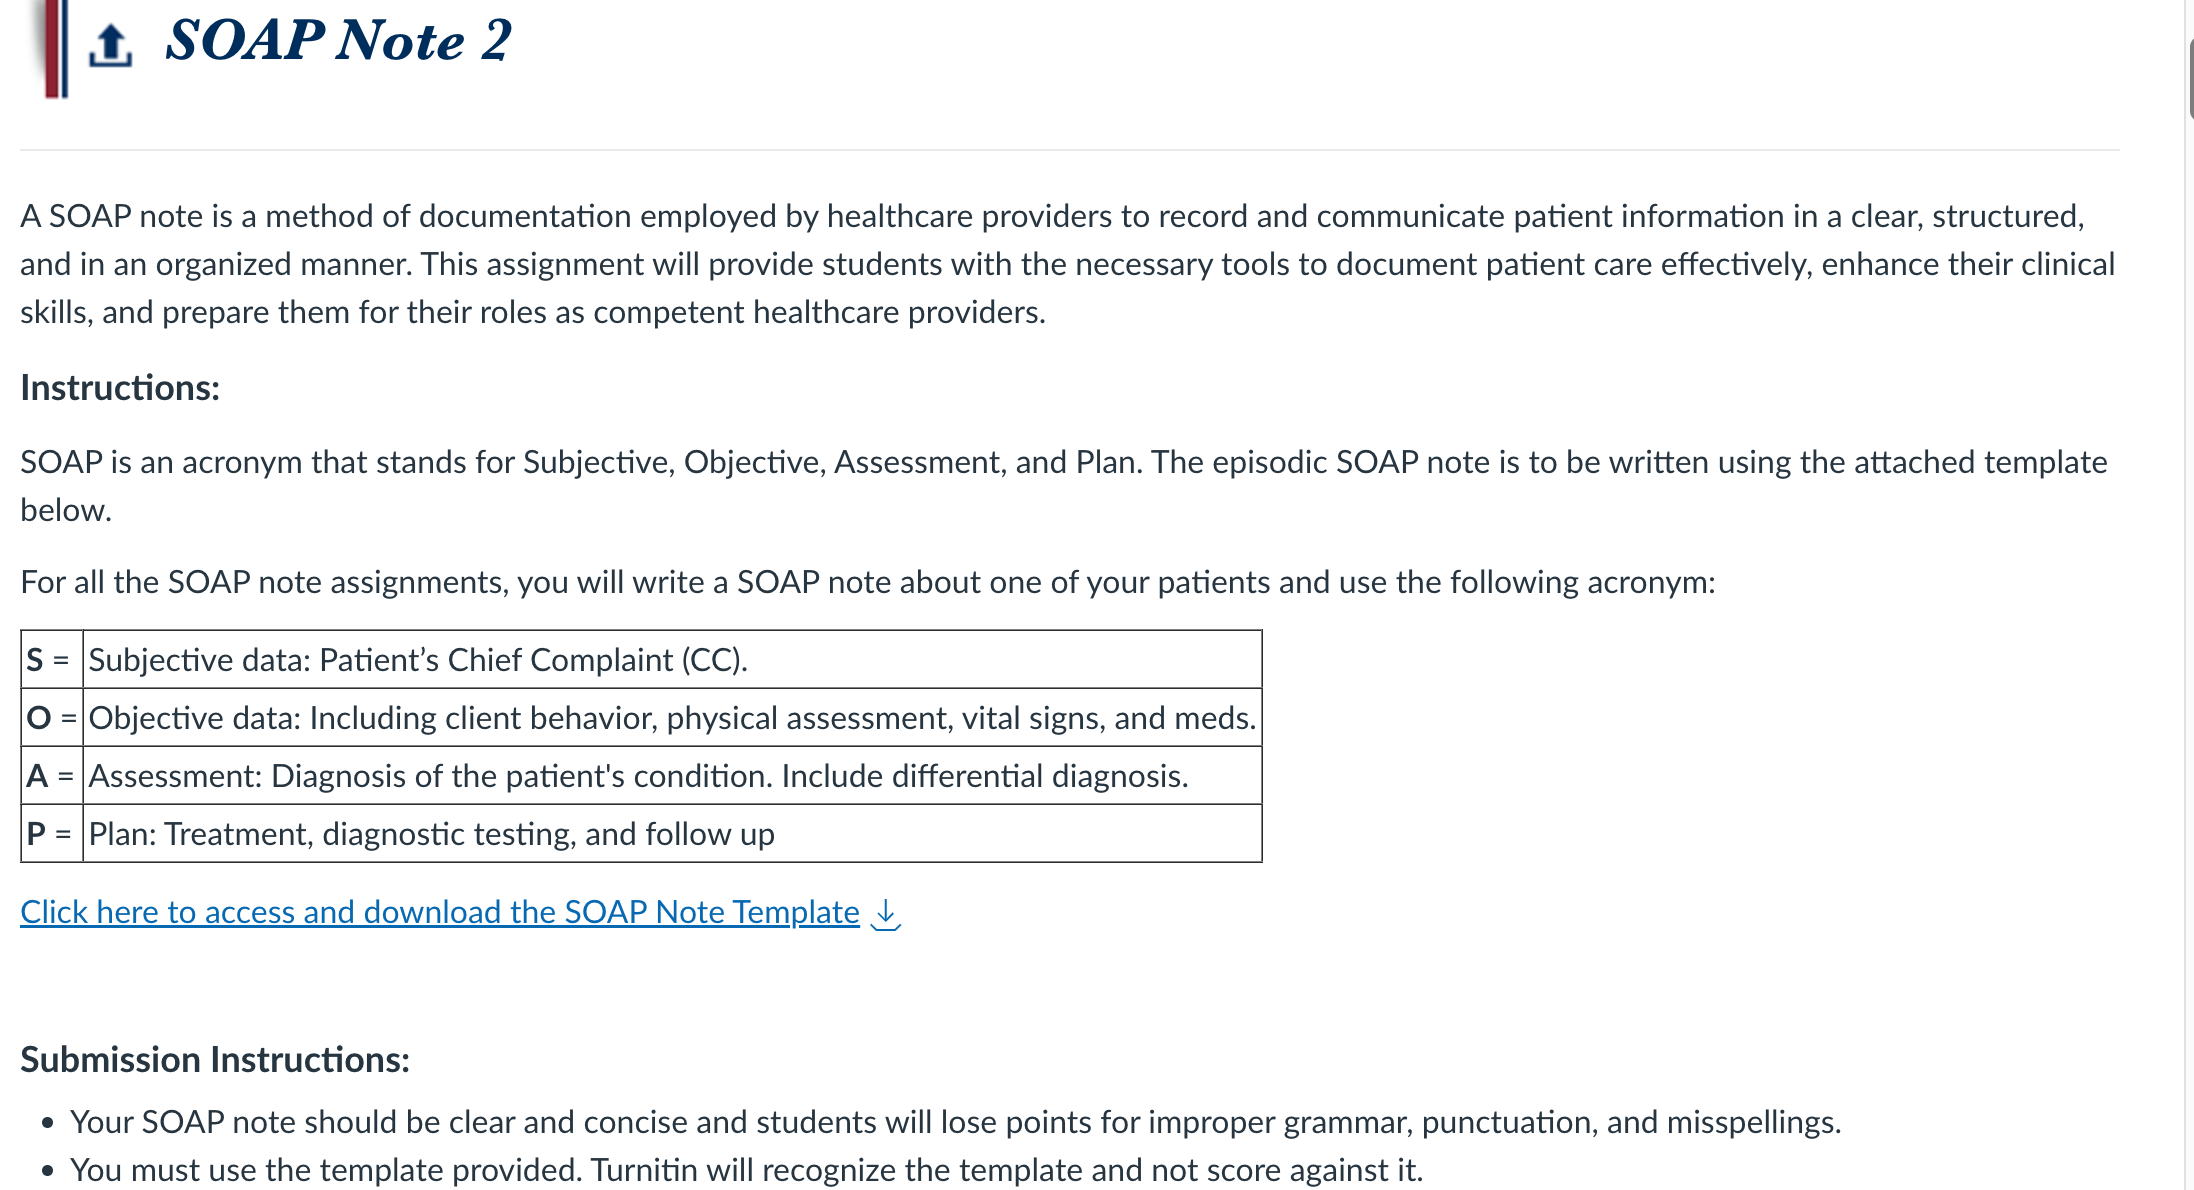Click the intro paragraph about SOAP note documentation
Screen dimensions: 2194x1190
pos(1068,264)
